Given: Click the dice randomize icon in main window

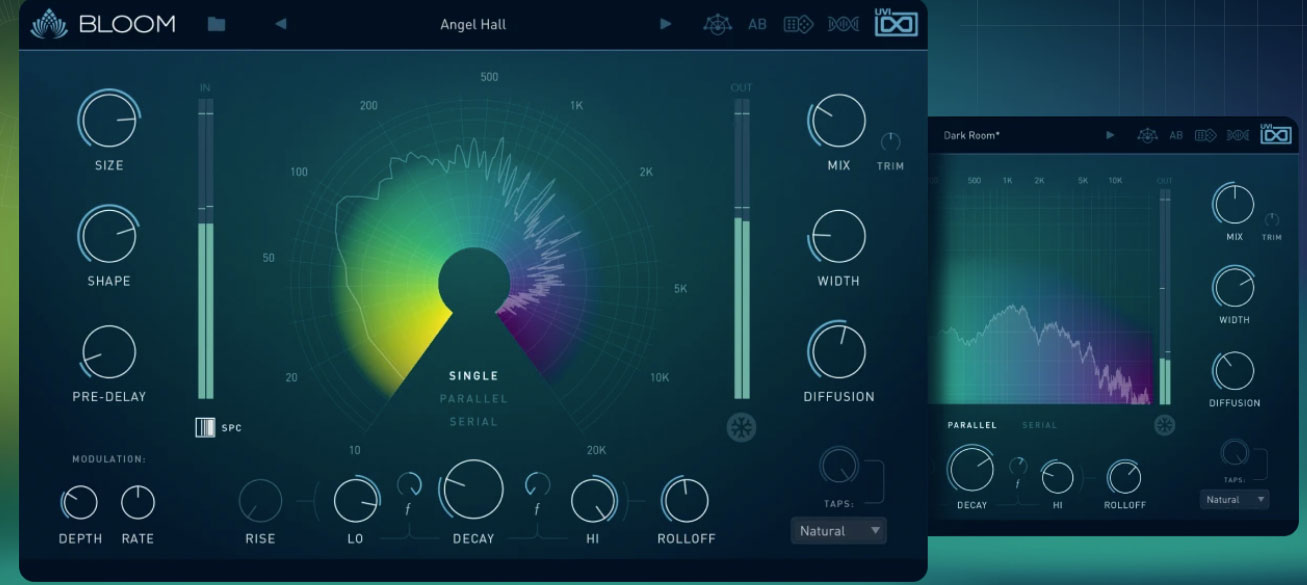Looking at the screenshot, I should [x=798, y=24].
